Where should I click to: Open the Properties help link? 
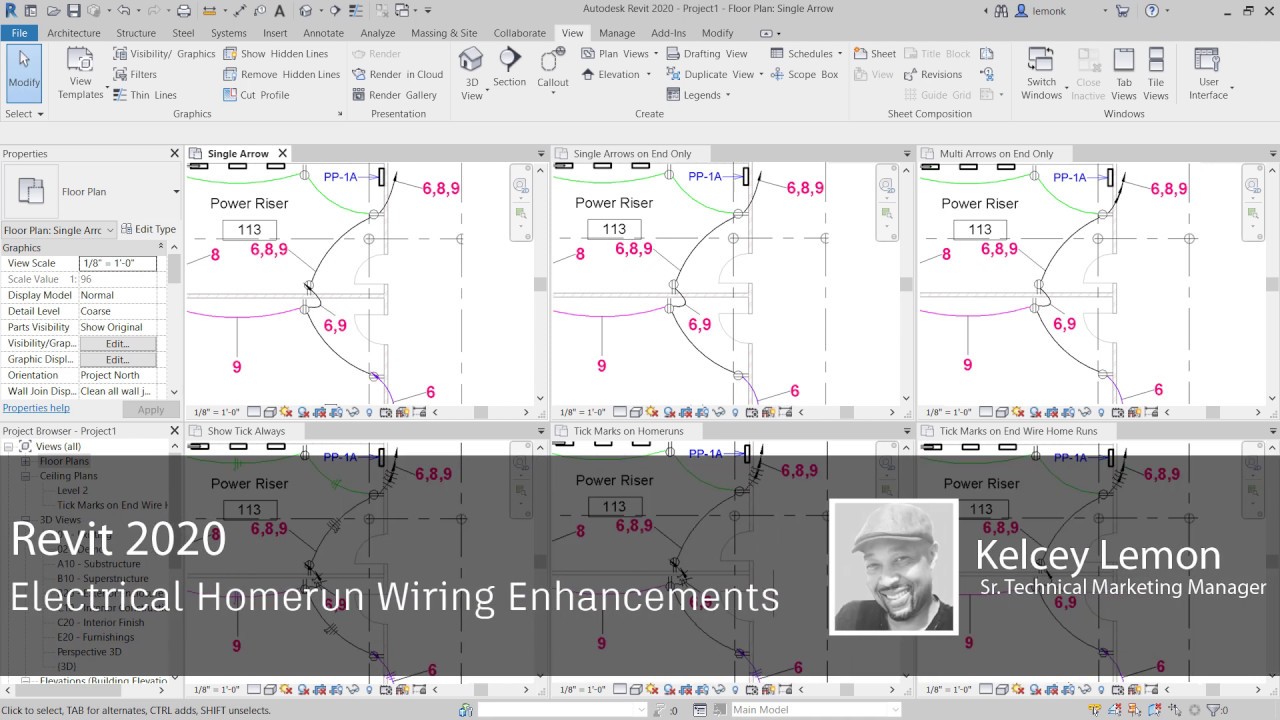pyautogui.click(x=36, y=408)
